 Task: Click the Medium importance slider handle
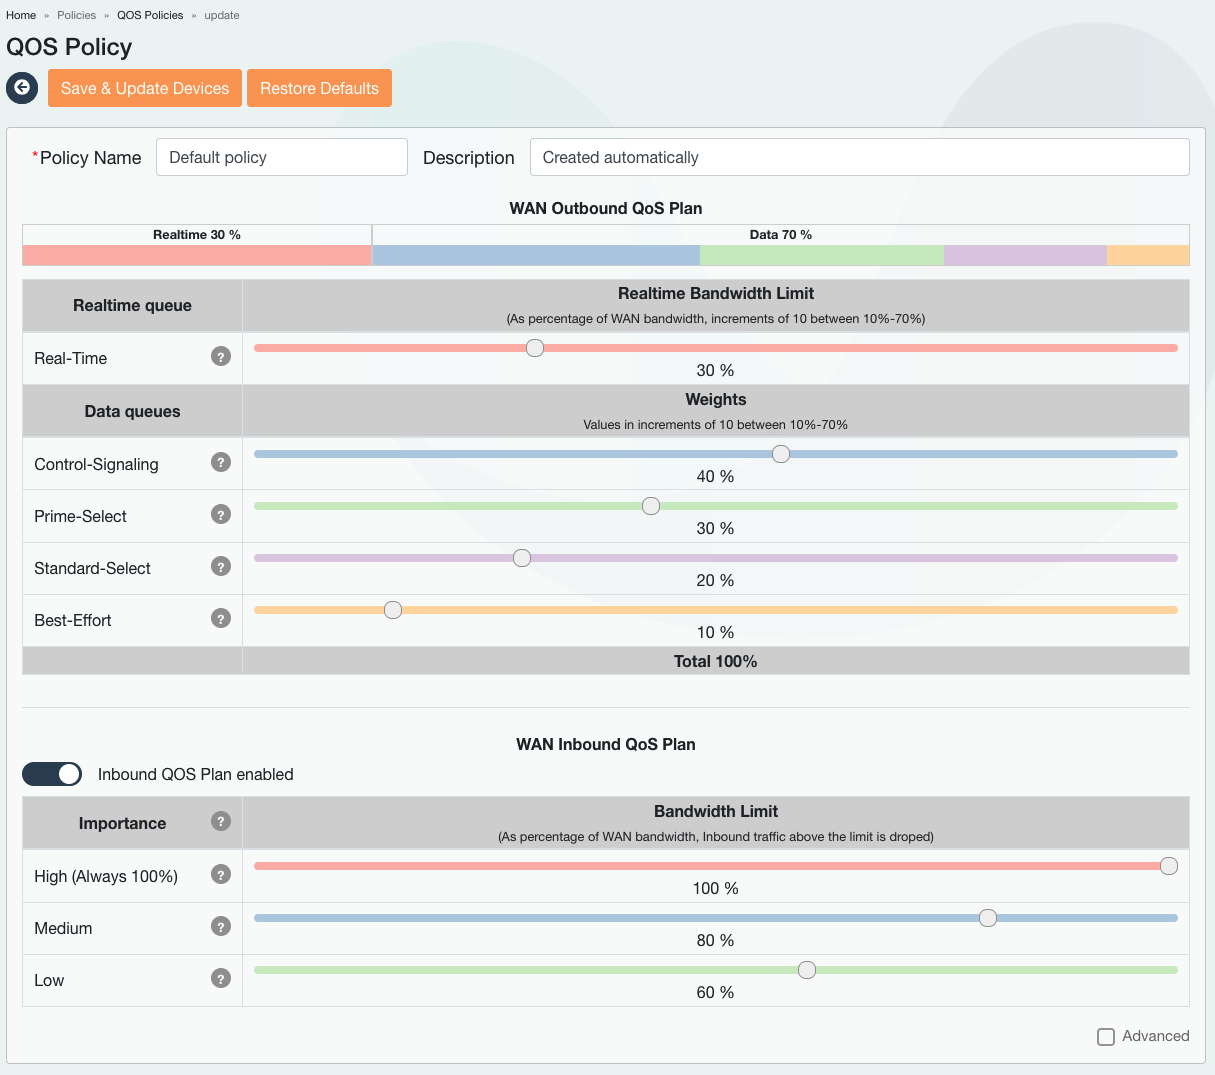point(988,918)
